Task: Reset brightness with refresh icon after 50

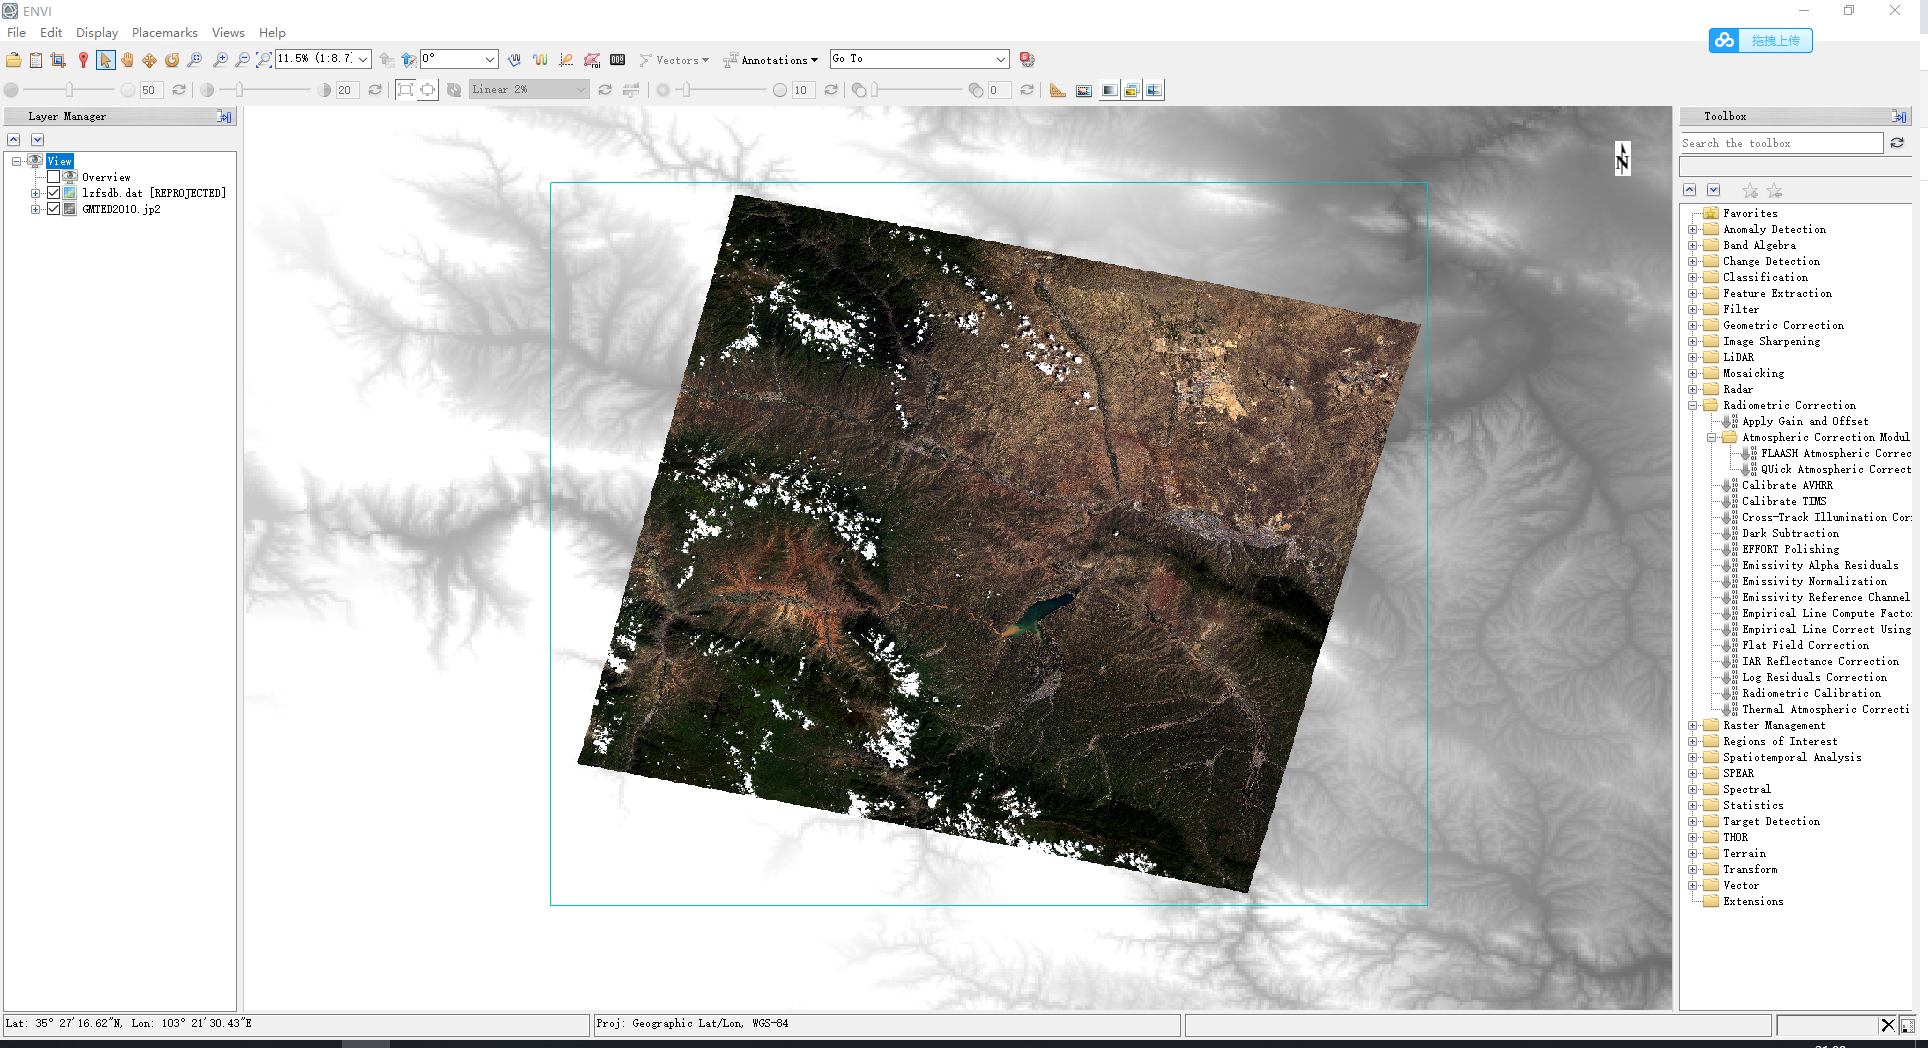Action: pos(179,90)
